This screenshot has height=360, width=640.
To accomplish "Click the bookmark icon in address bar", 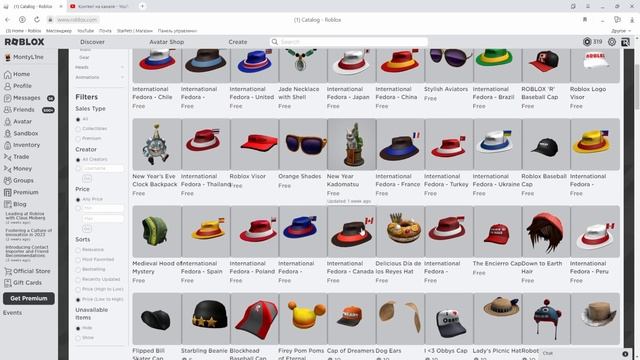I will [x=584, y=20].
